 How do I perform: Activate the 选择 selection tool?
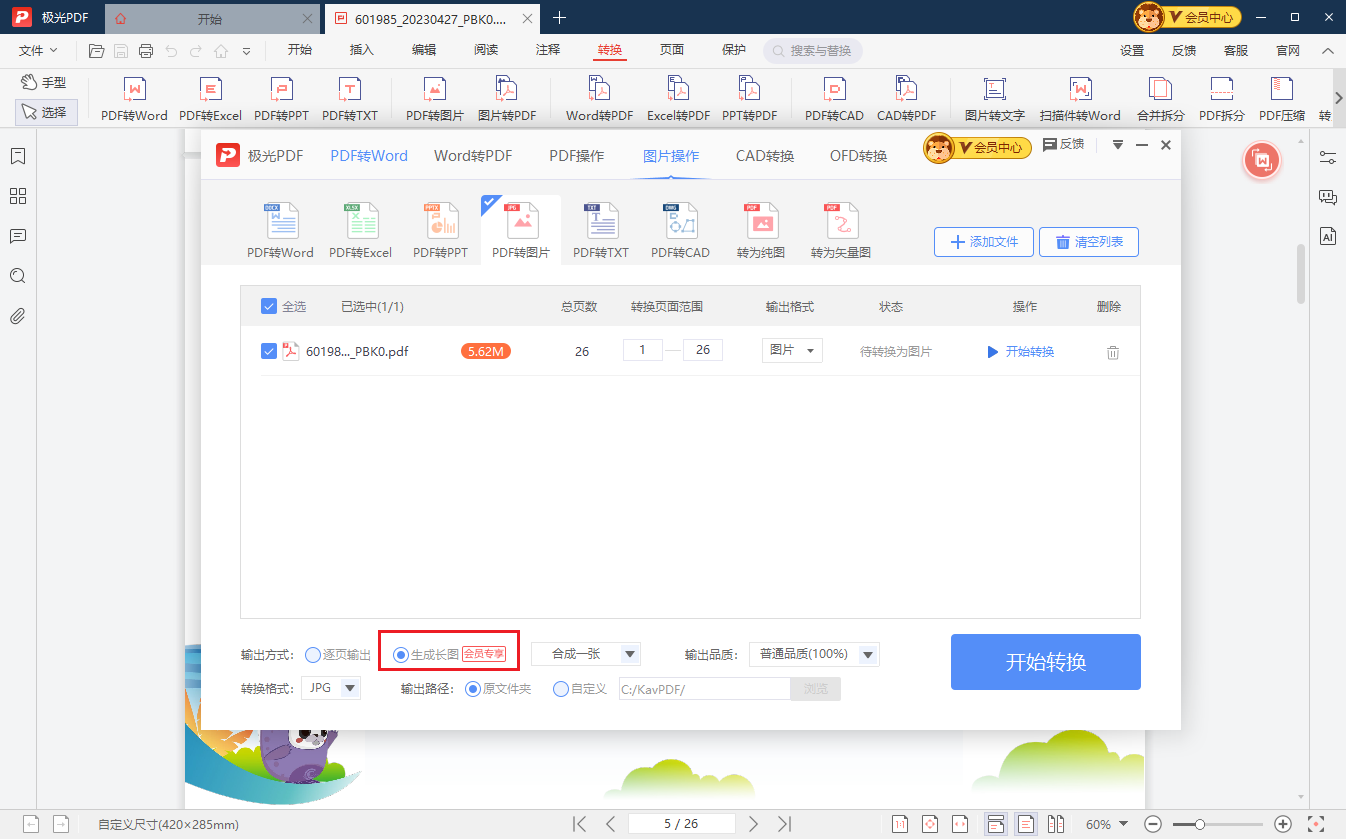click(46, 112)
